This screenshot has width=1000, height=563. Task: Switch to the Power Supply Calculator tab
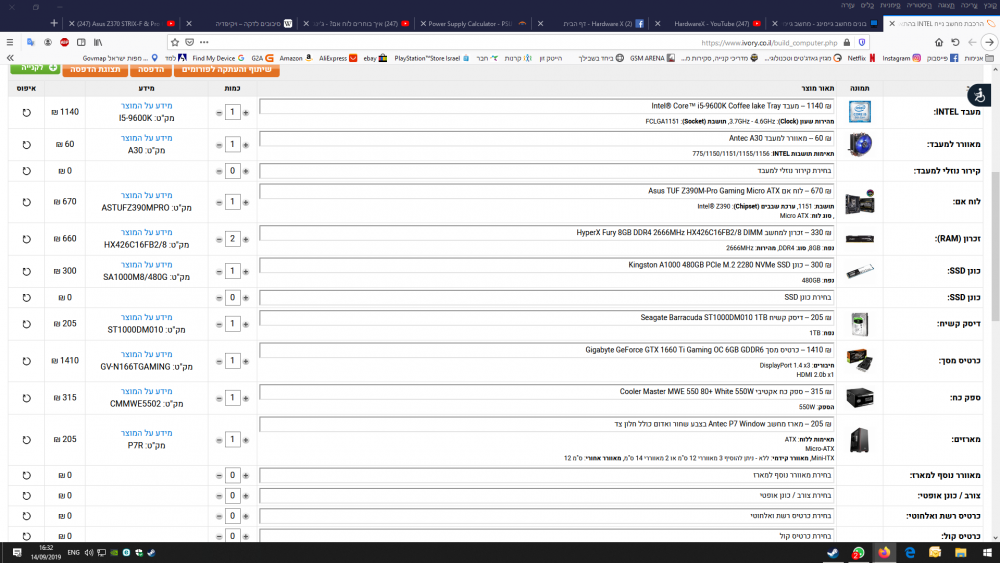pyautogui.click(x=472, y=24)
